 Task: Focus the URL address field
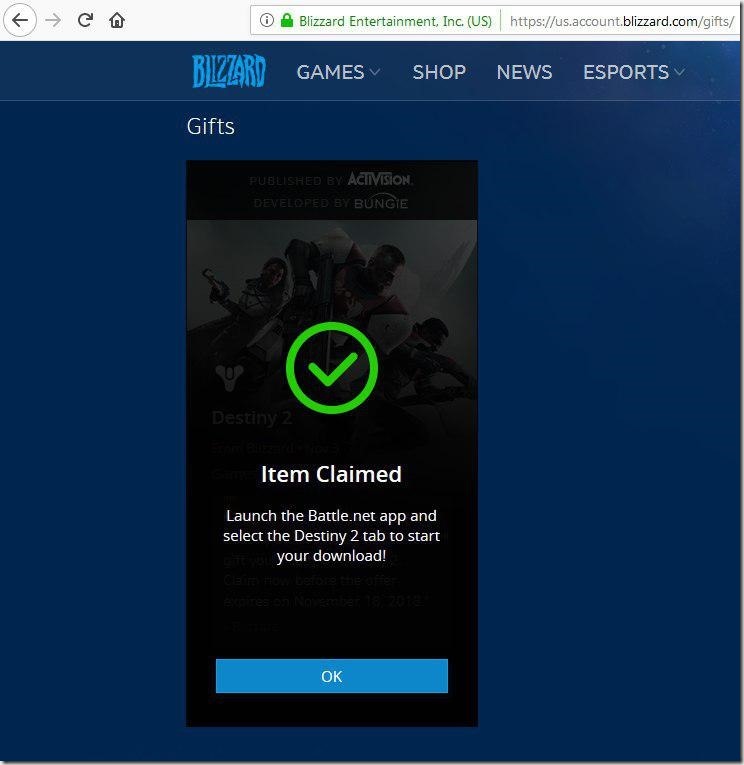[620, 20]
